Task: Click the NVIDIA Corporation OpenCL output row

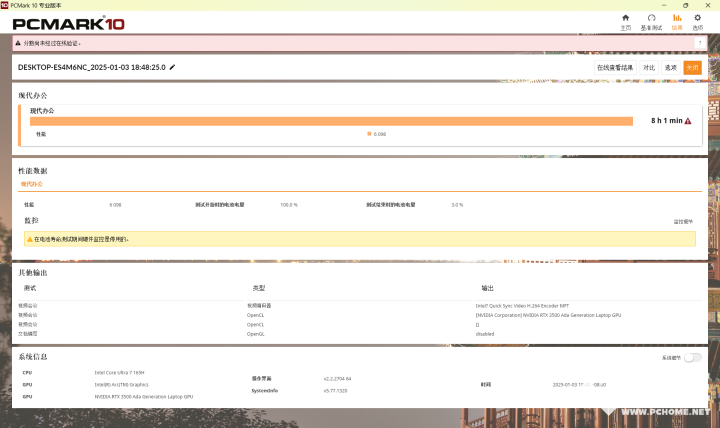Action: 548,315
